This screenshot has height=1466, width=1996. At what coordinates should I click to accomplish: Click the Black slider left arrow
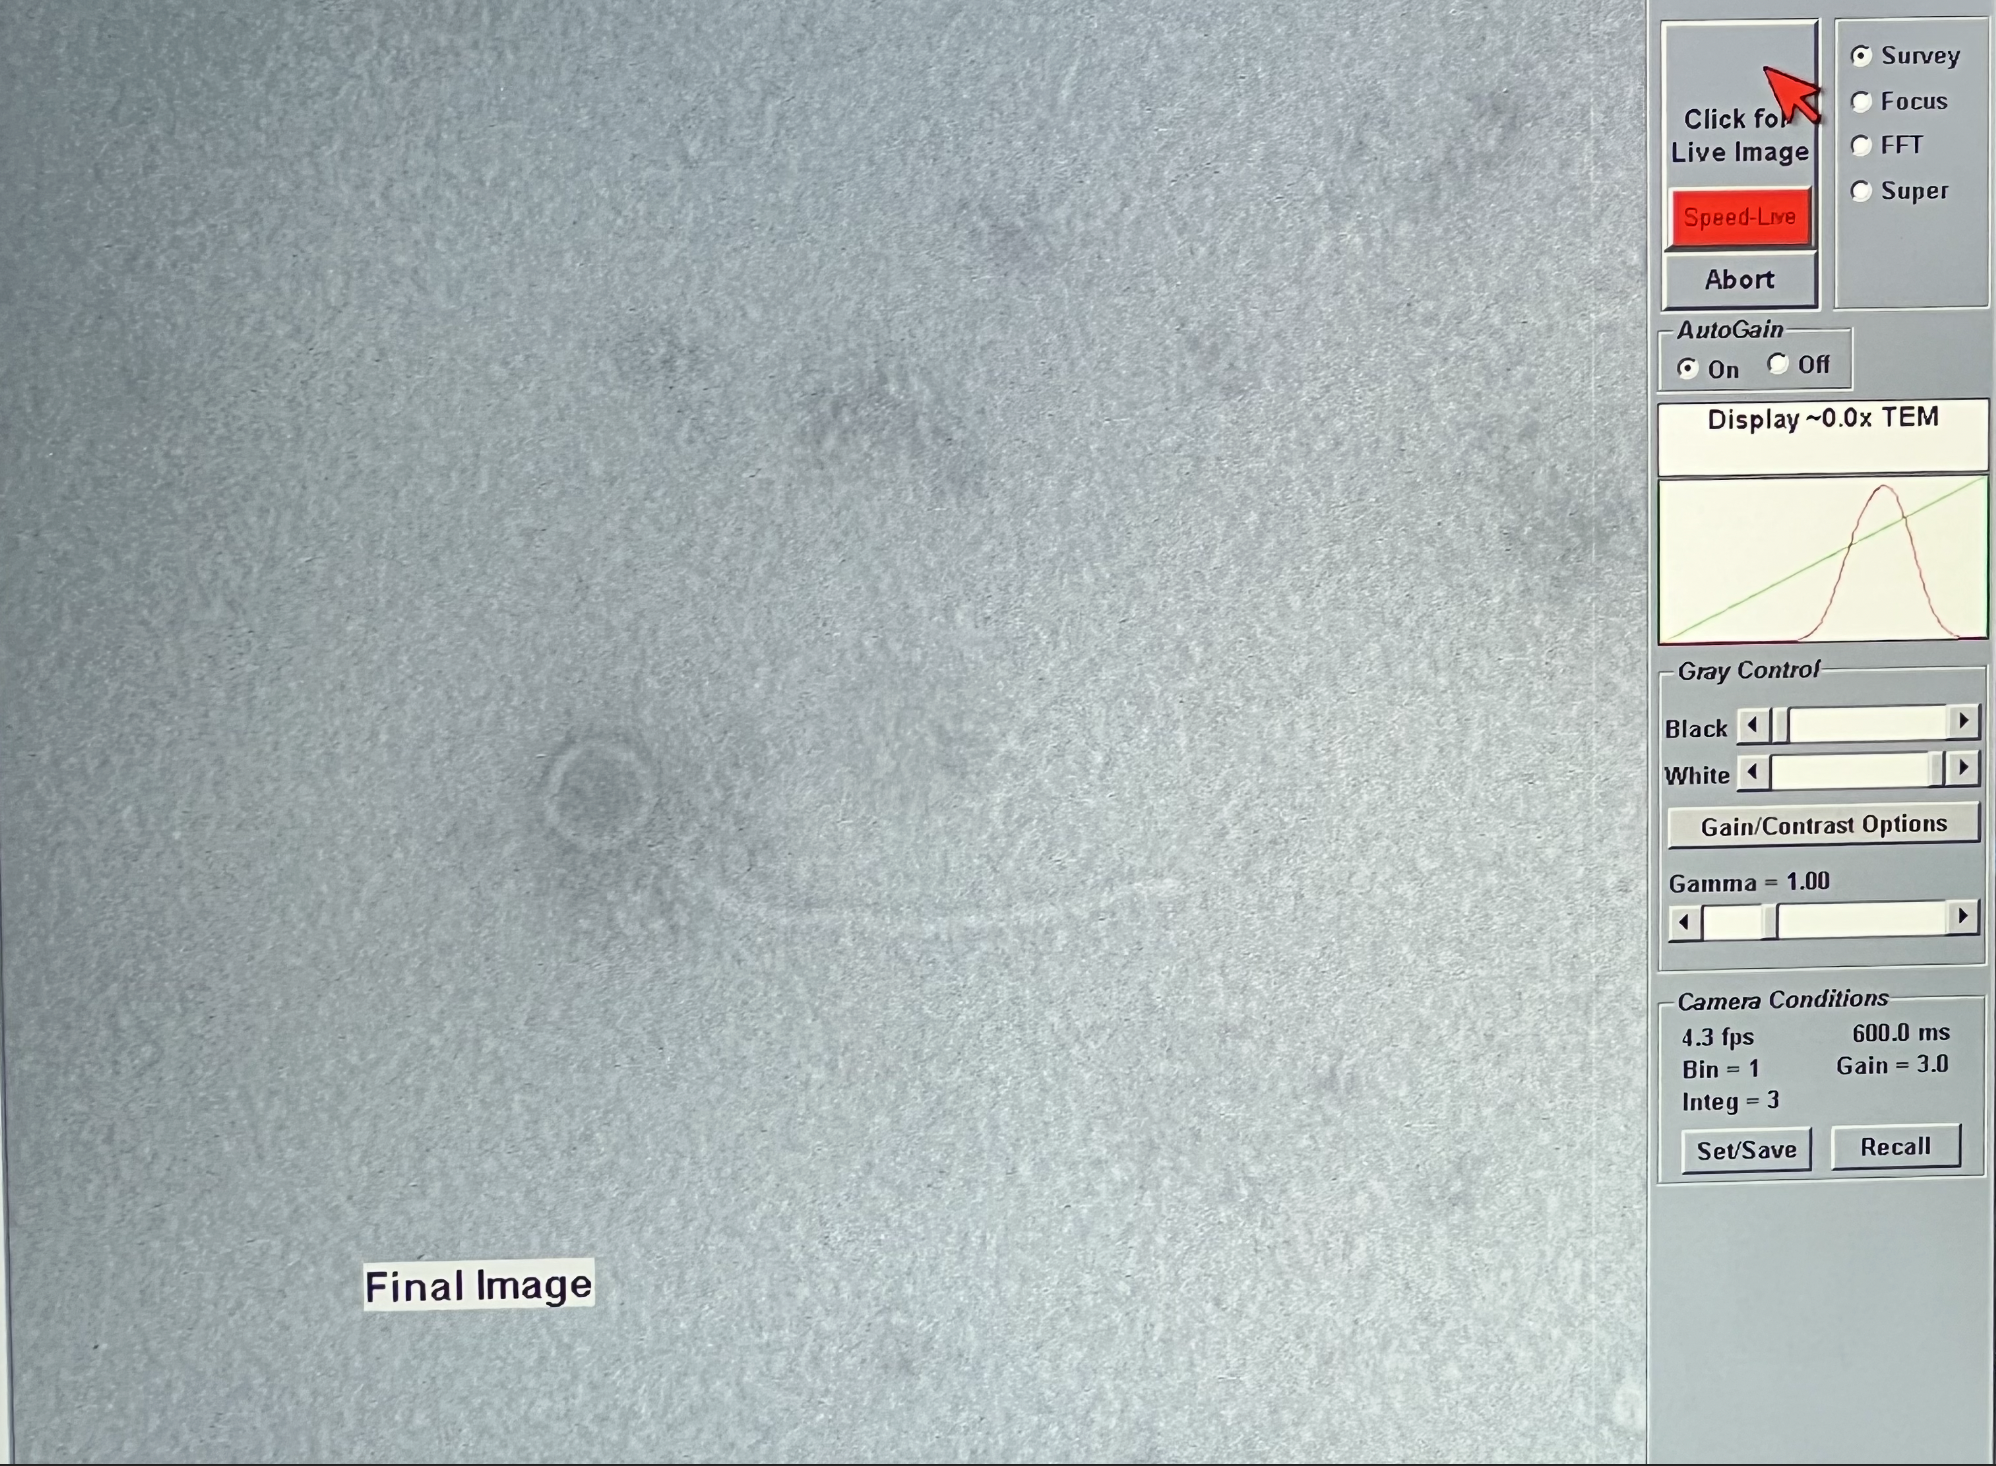1752,724
